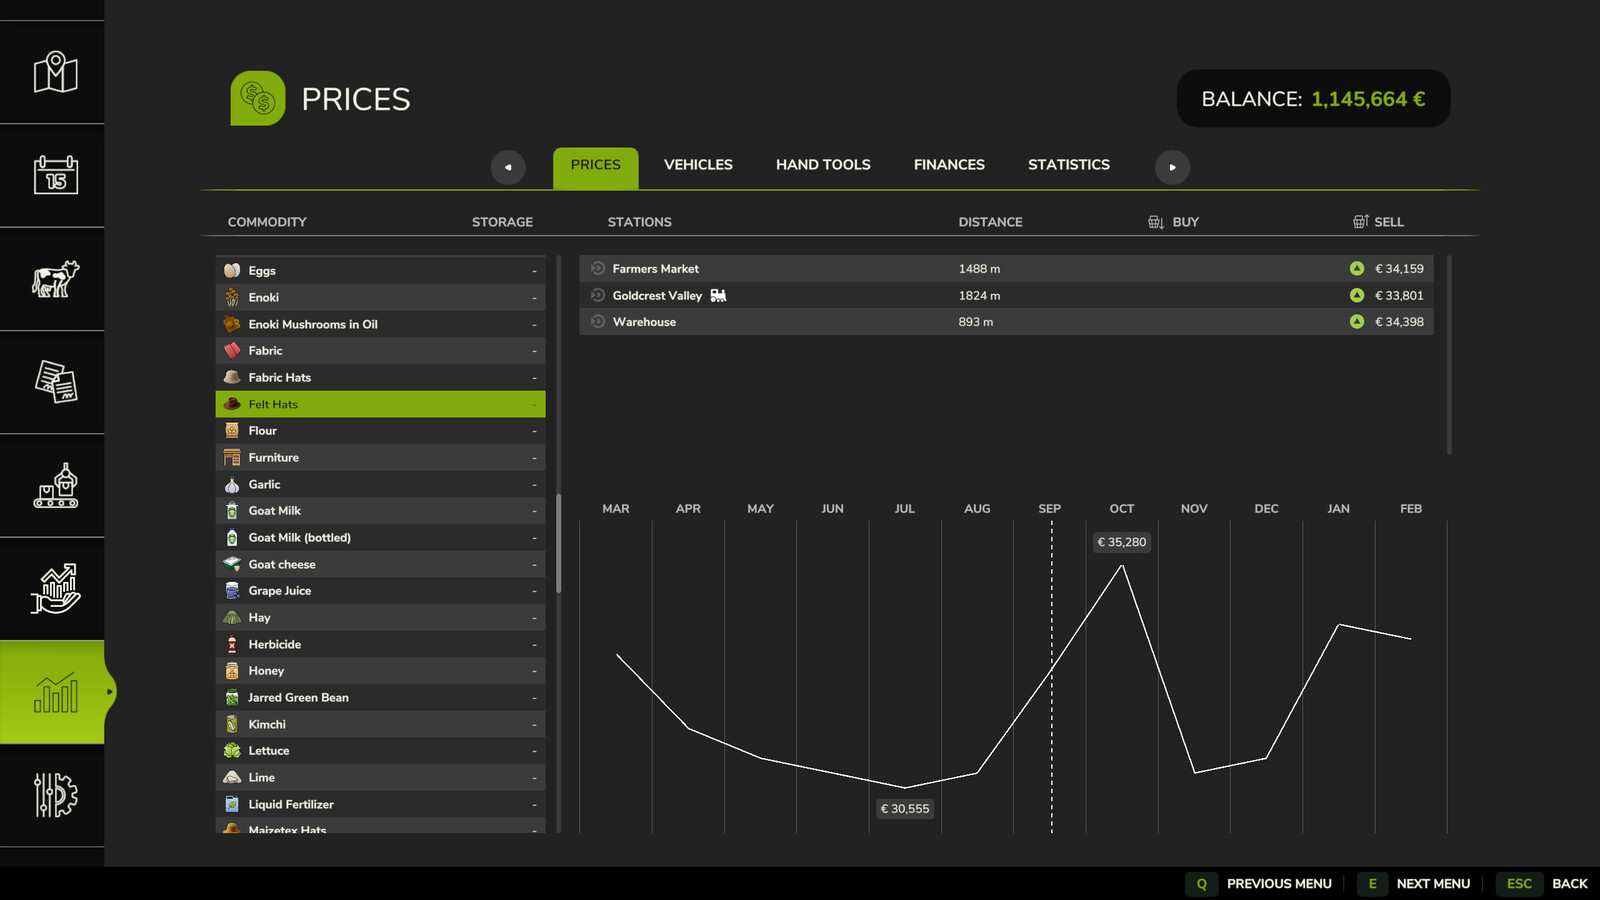Toggle the marker icon for Warehouse
Viewport: 1600px width, 900px height.
click(x=598, y=322)
